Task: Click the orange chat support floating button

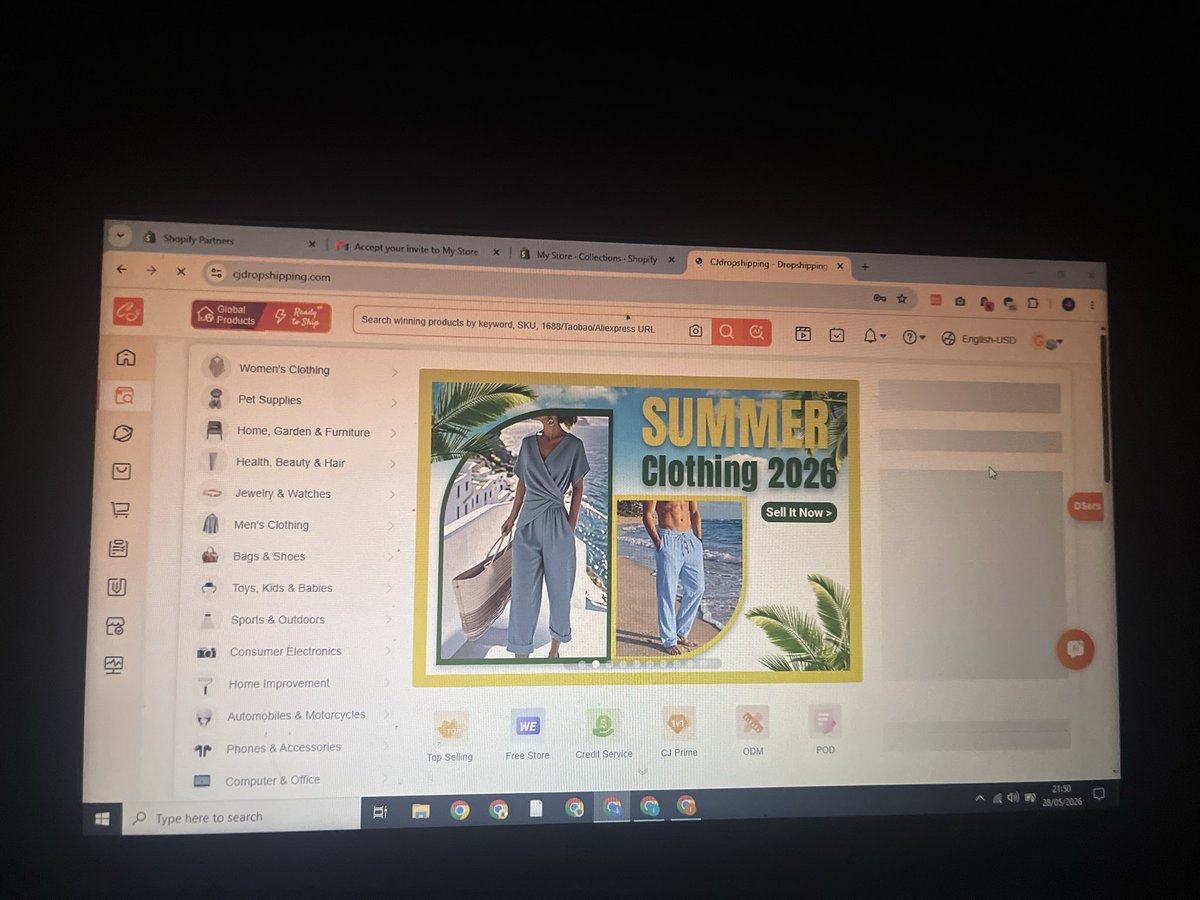Action: [x=1076, y=649]
